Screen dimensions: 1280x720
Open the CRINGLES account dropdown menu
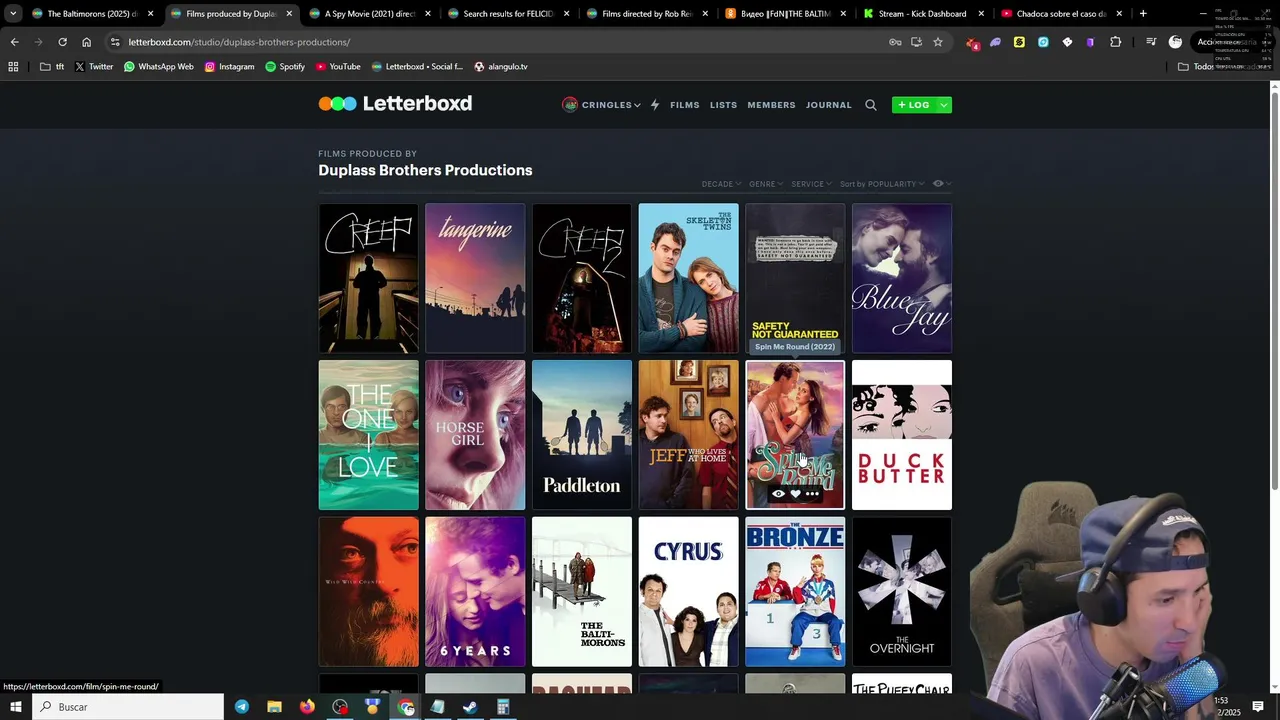(601, 105)
